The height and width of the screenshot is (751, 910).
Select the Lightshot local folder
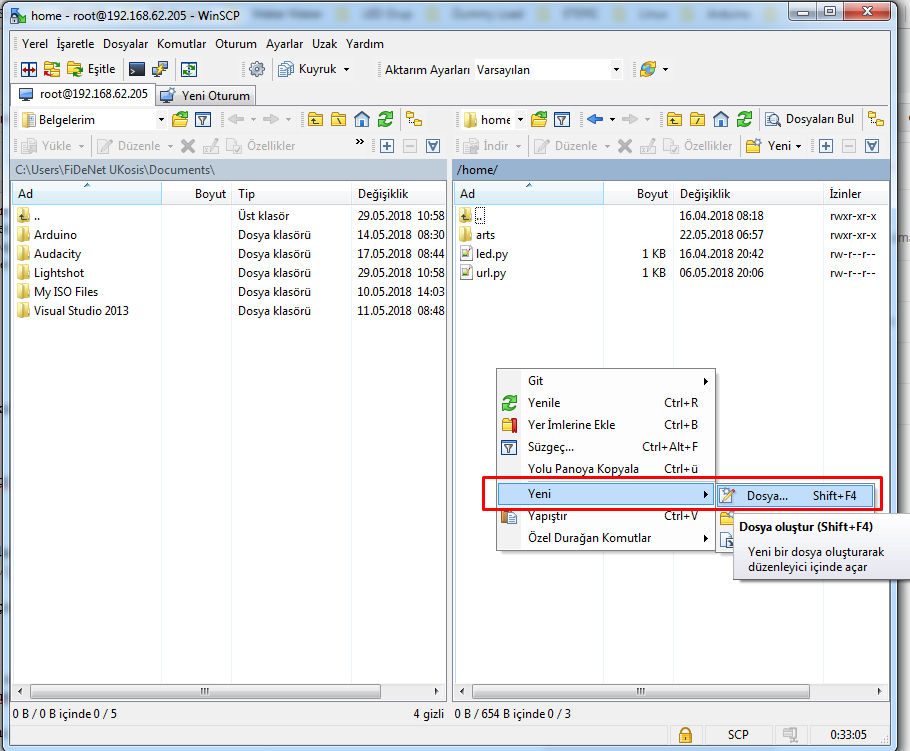59,273
